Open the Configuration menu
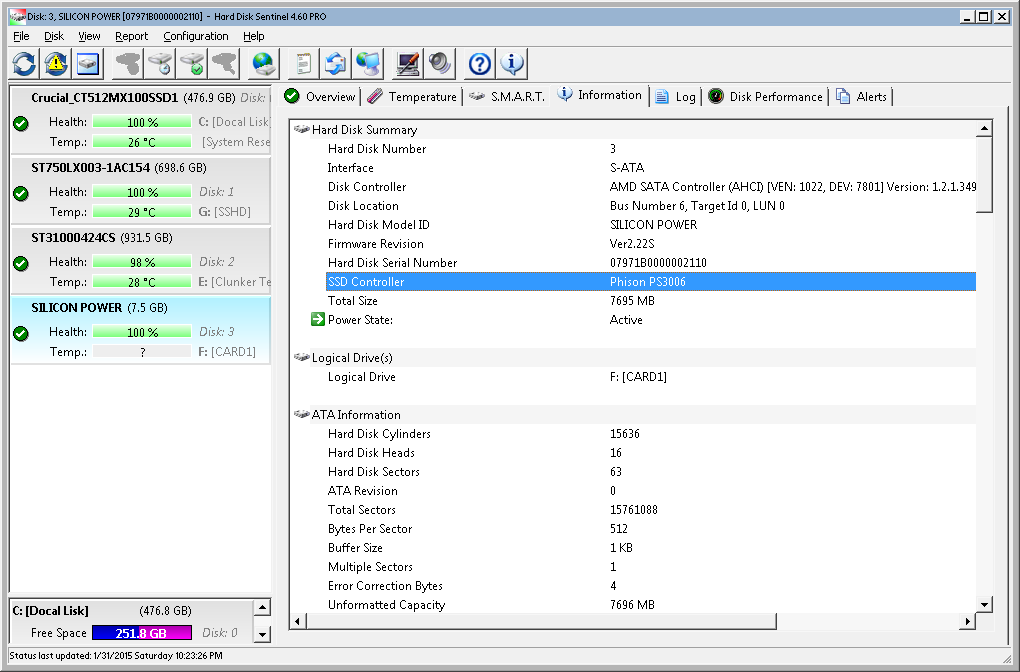 [x=196, y=36]
